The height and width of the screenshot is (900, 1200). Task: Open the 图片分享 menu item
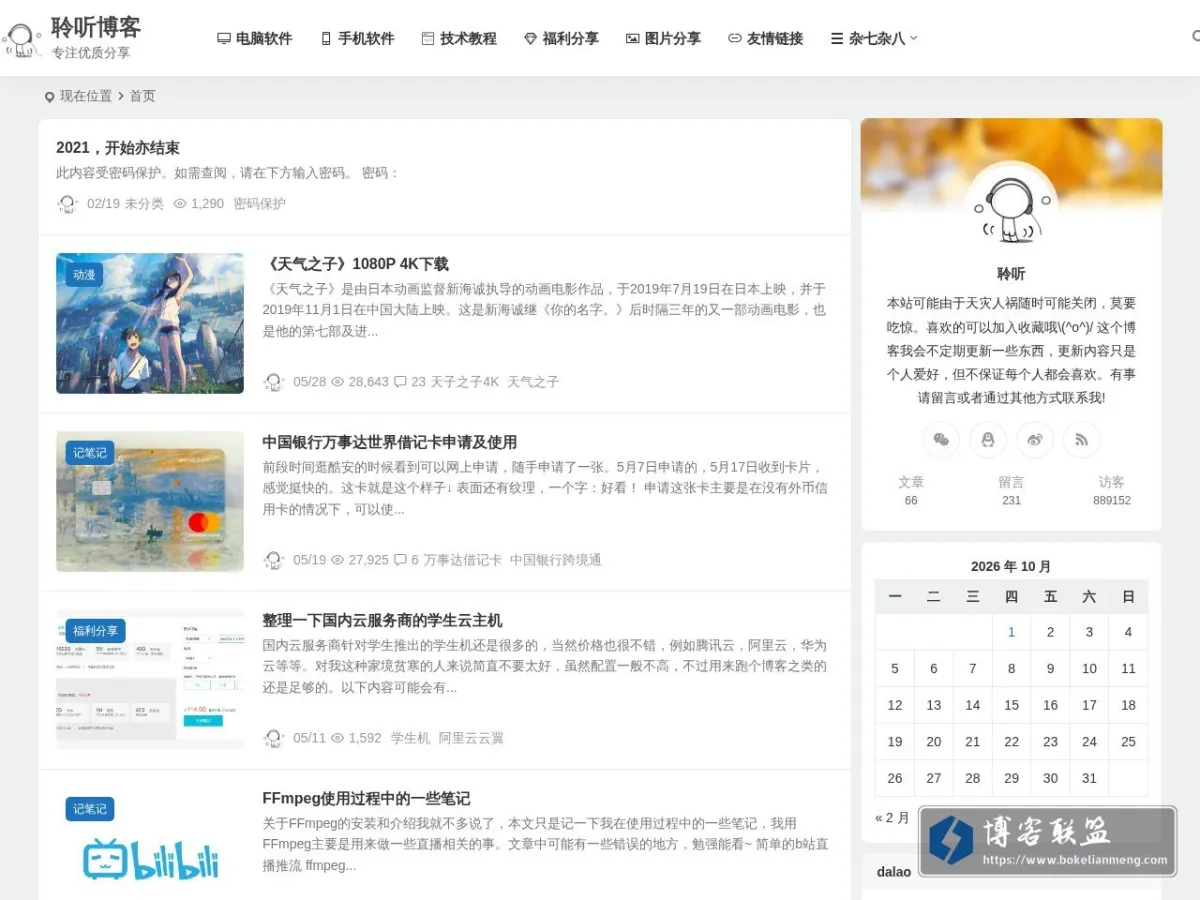[x=663, y=38]
